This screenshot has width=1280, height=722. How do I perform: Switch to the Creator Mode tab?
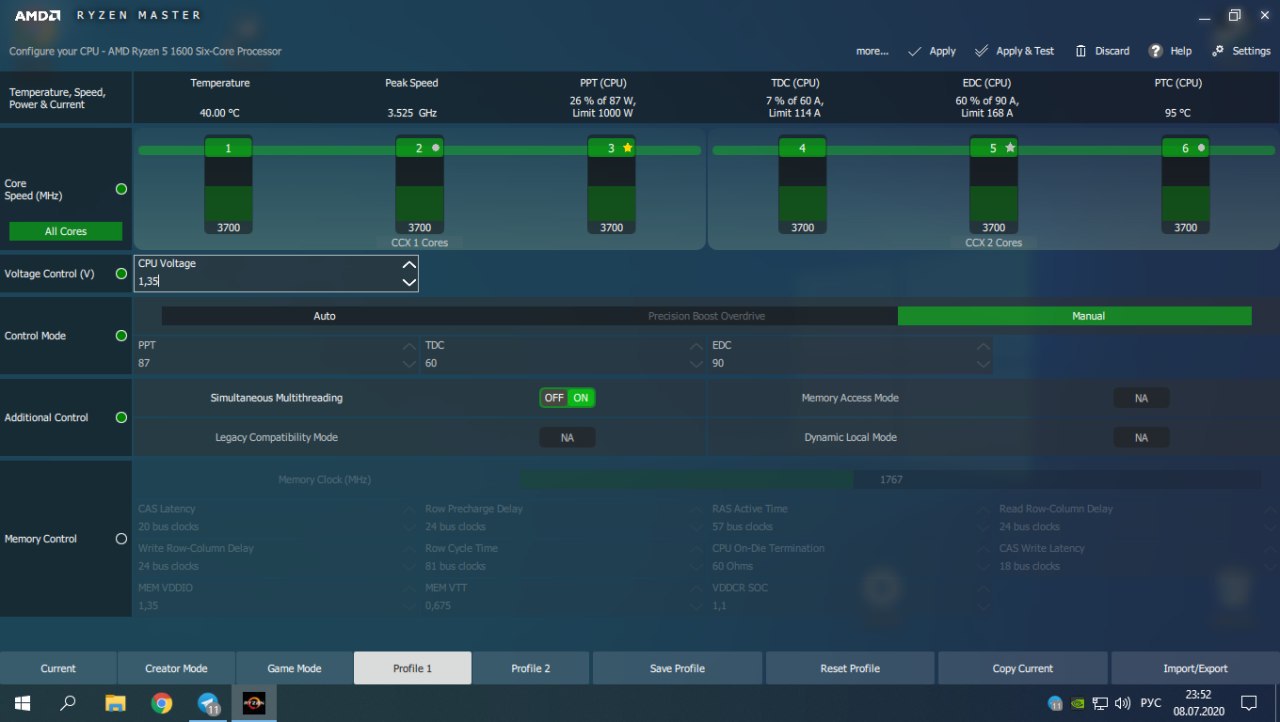[x=176, y=668]
